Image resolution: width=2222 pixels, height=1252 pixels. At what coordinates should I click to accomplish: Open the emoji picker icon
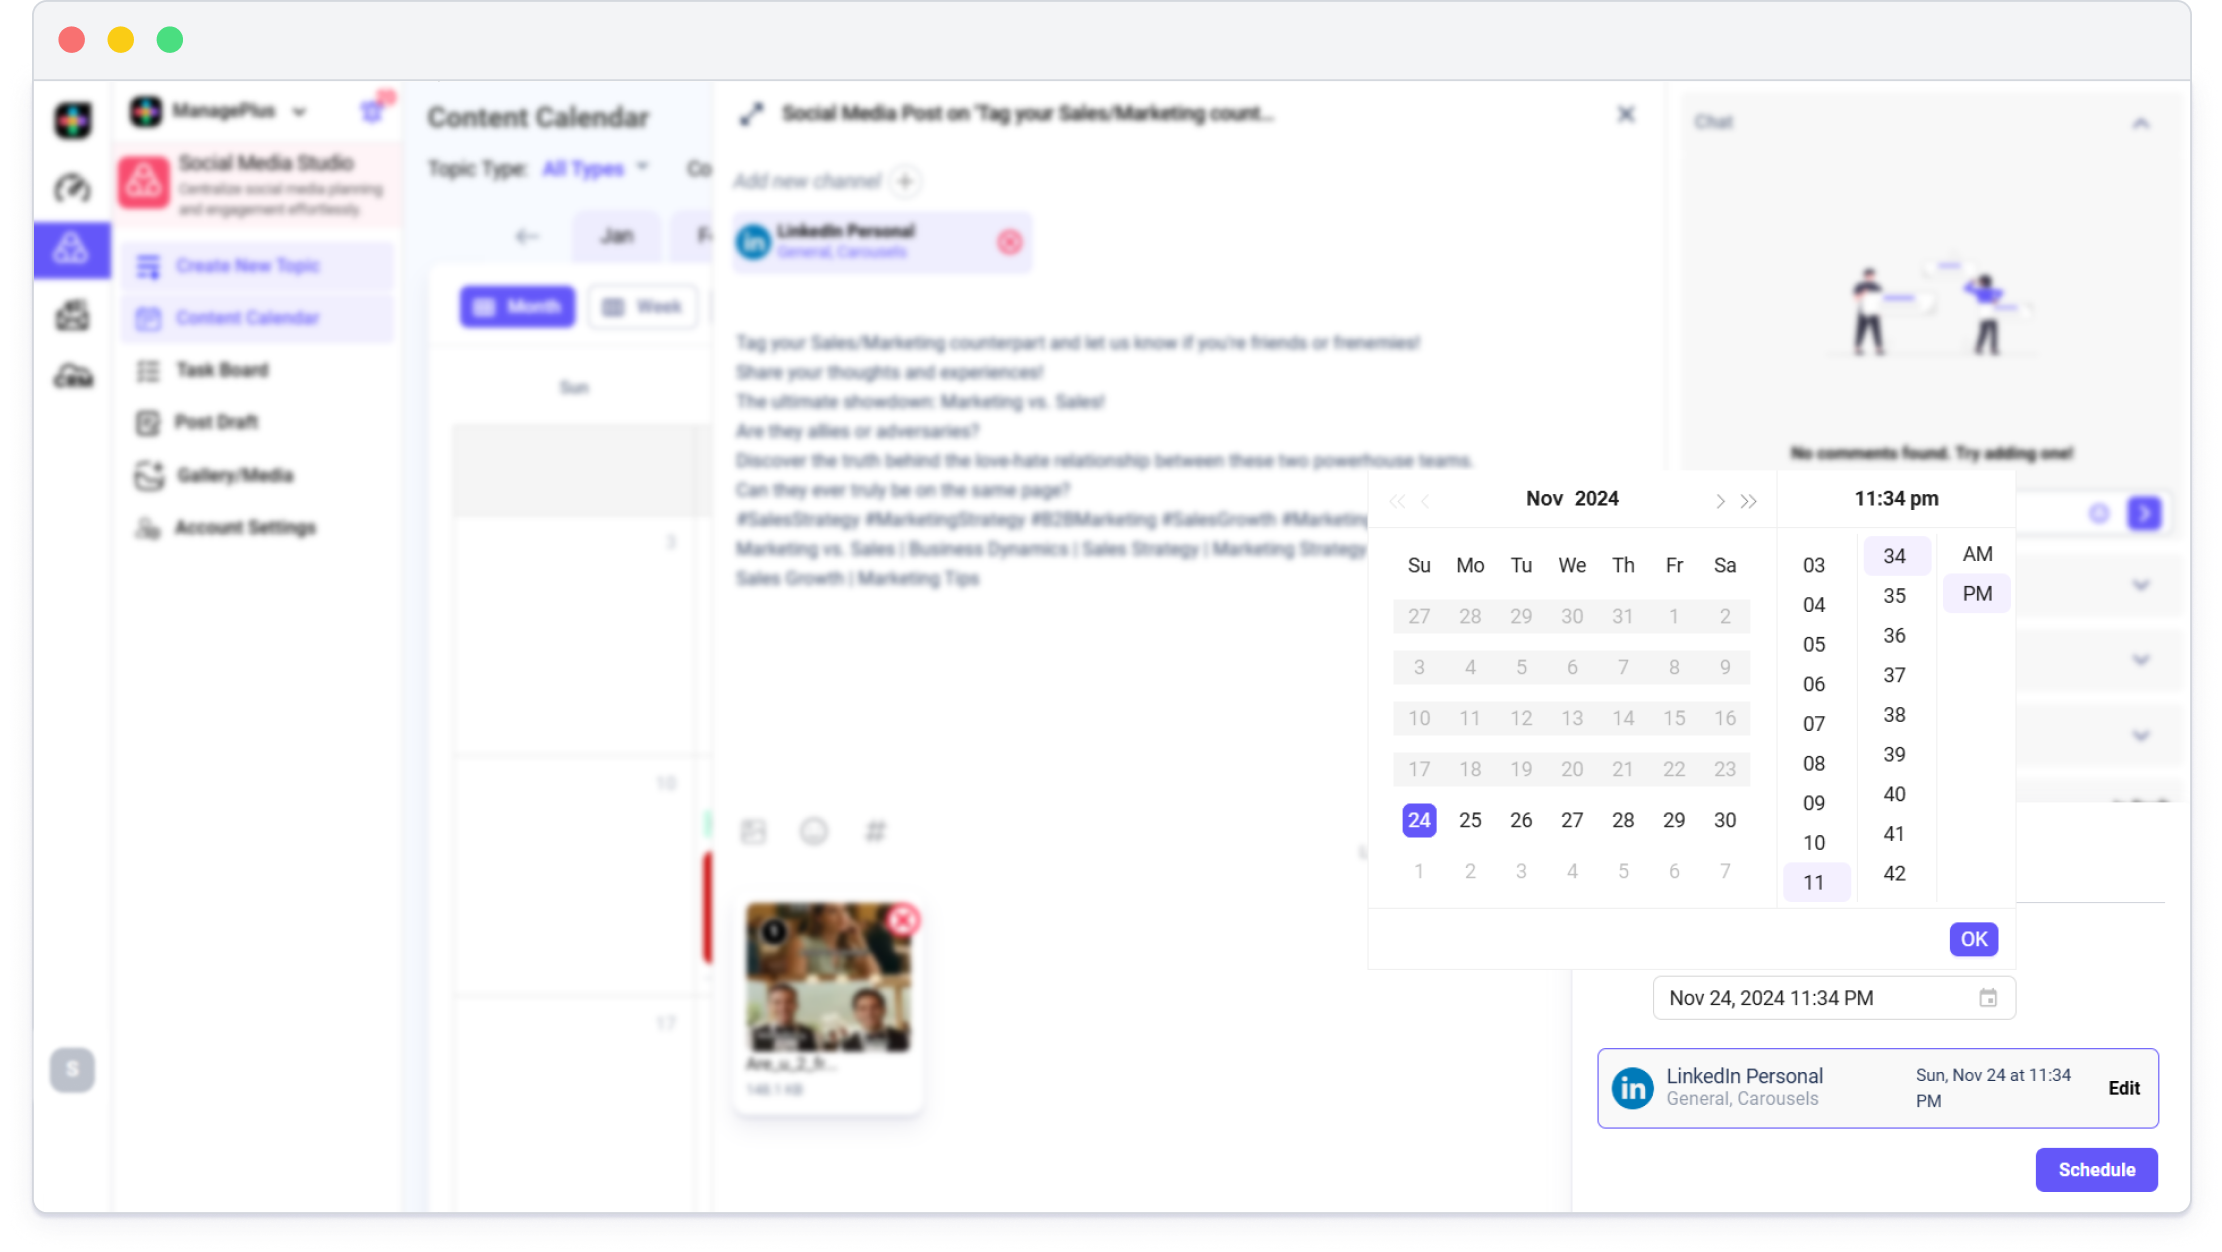point(814,831)
